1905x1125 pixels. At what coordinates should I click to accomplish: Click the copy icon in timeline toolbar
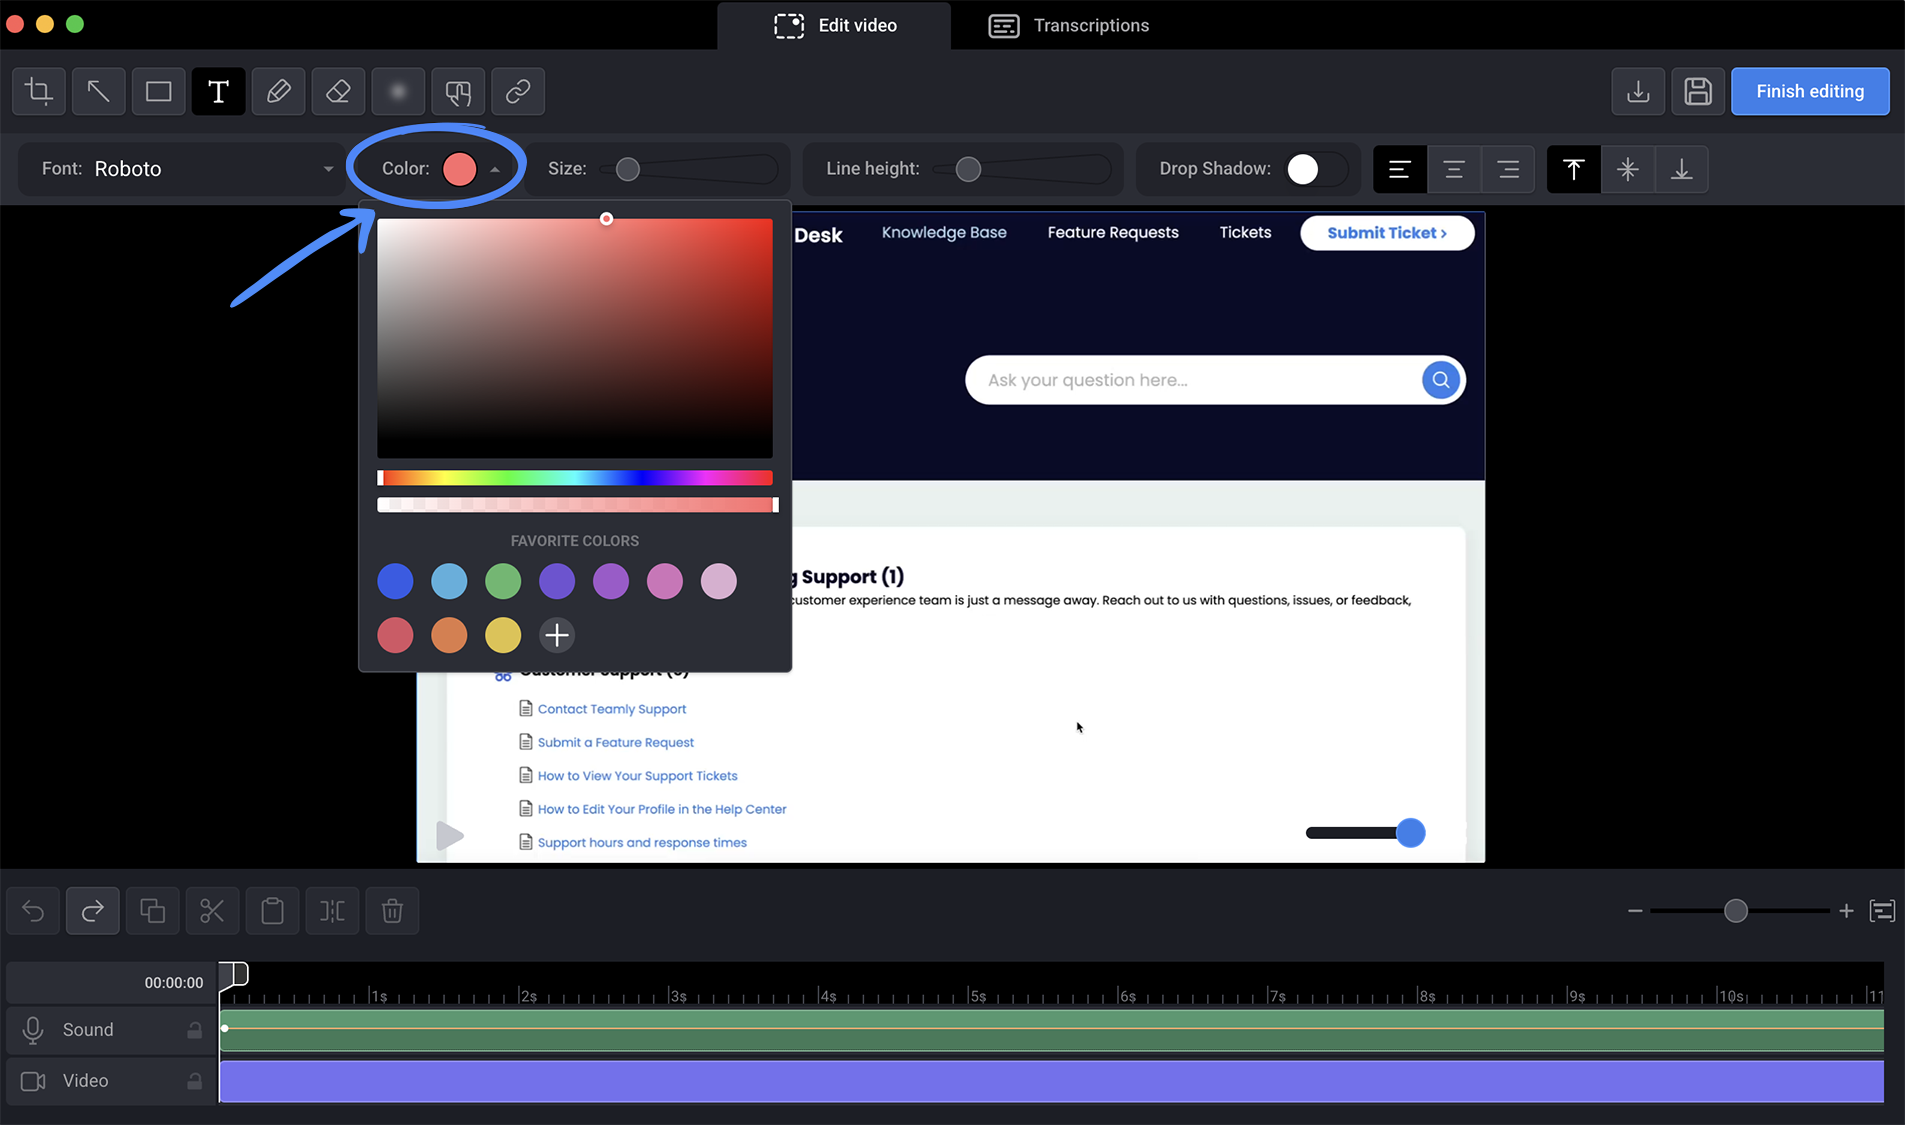152,911
